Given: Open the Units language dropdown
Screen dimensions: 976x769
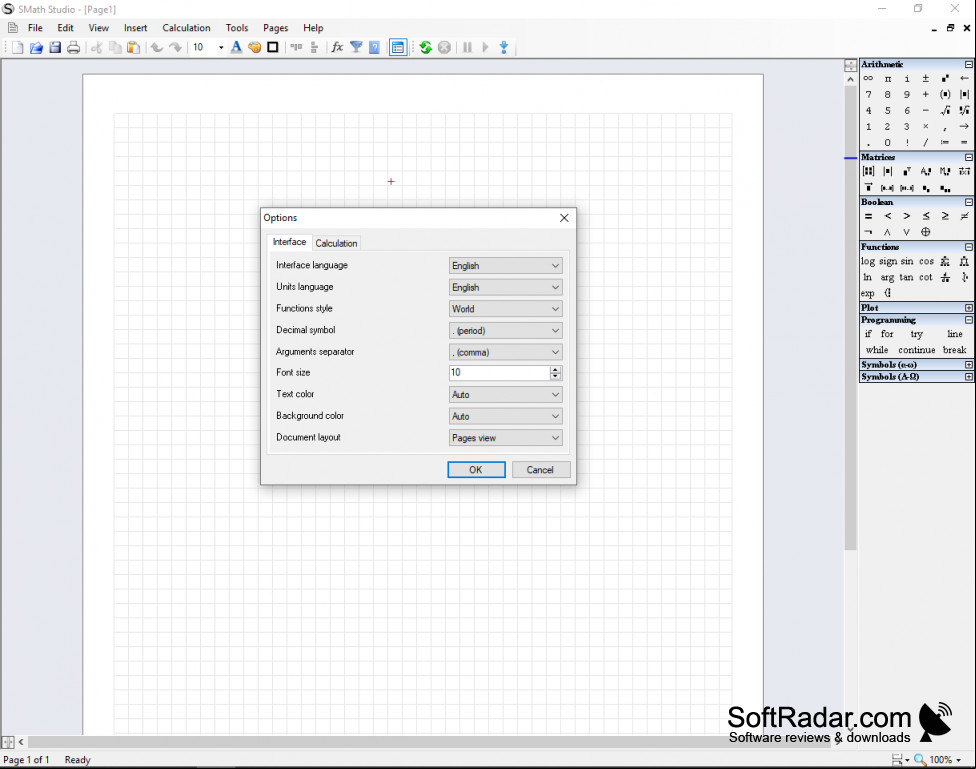Looking at the screenshot, I should pos(505,287).
